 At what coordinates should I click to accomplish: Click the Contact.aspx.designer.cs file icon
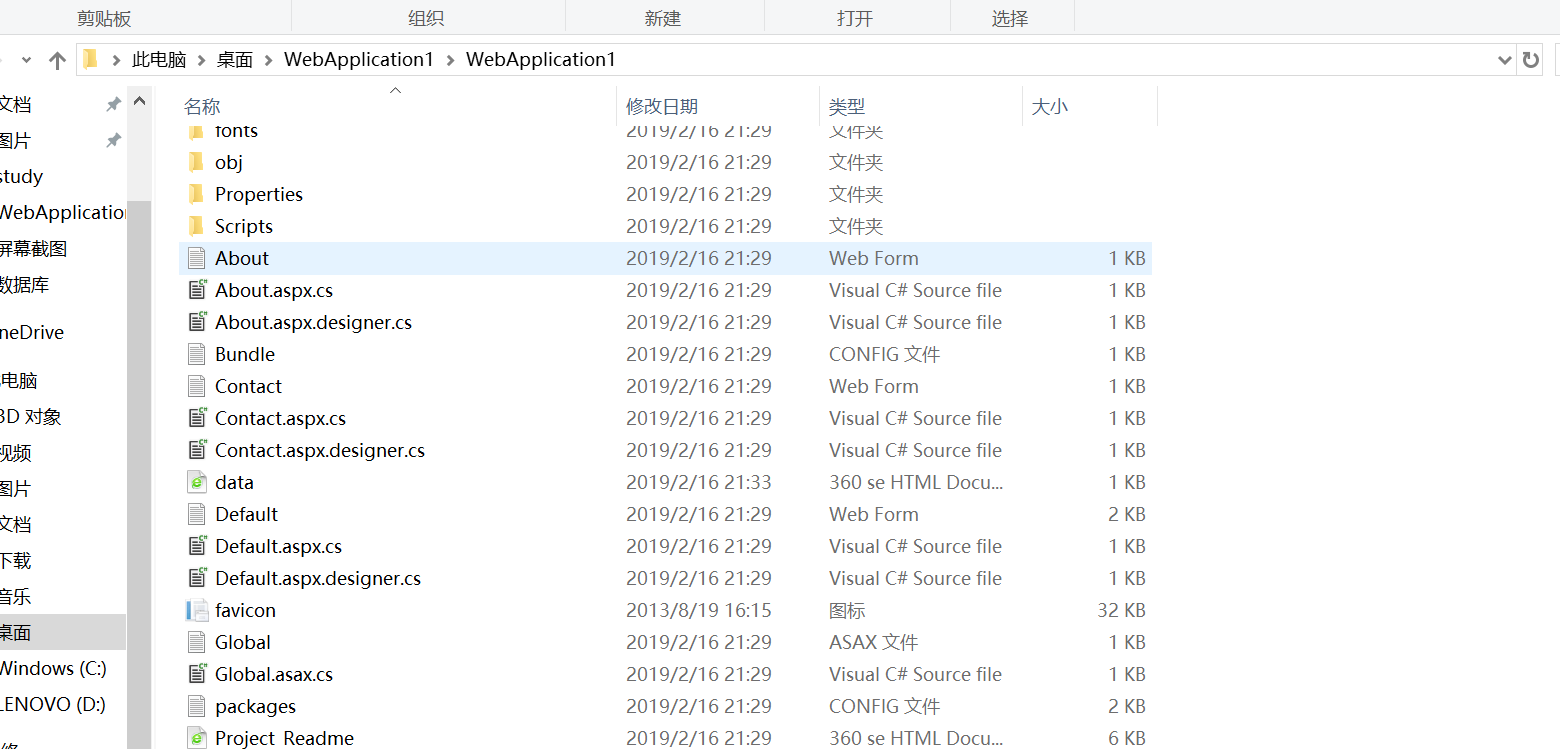tap(197, 450)
